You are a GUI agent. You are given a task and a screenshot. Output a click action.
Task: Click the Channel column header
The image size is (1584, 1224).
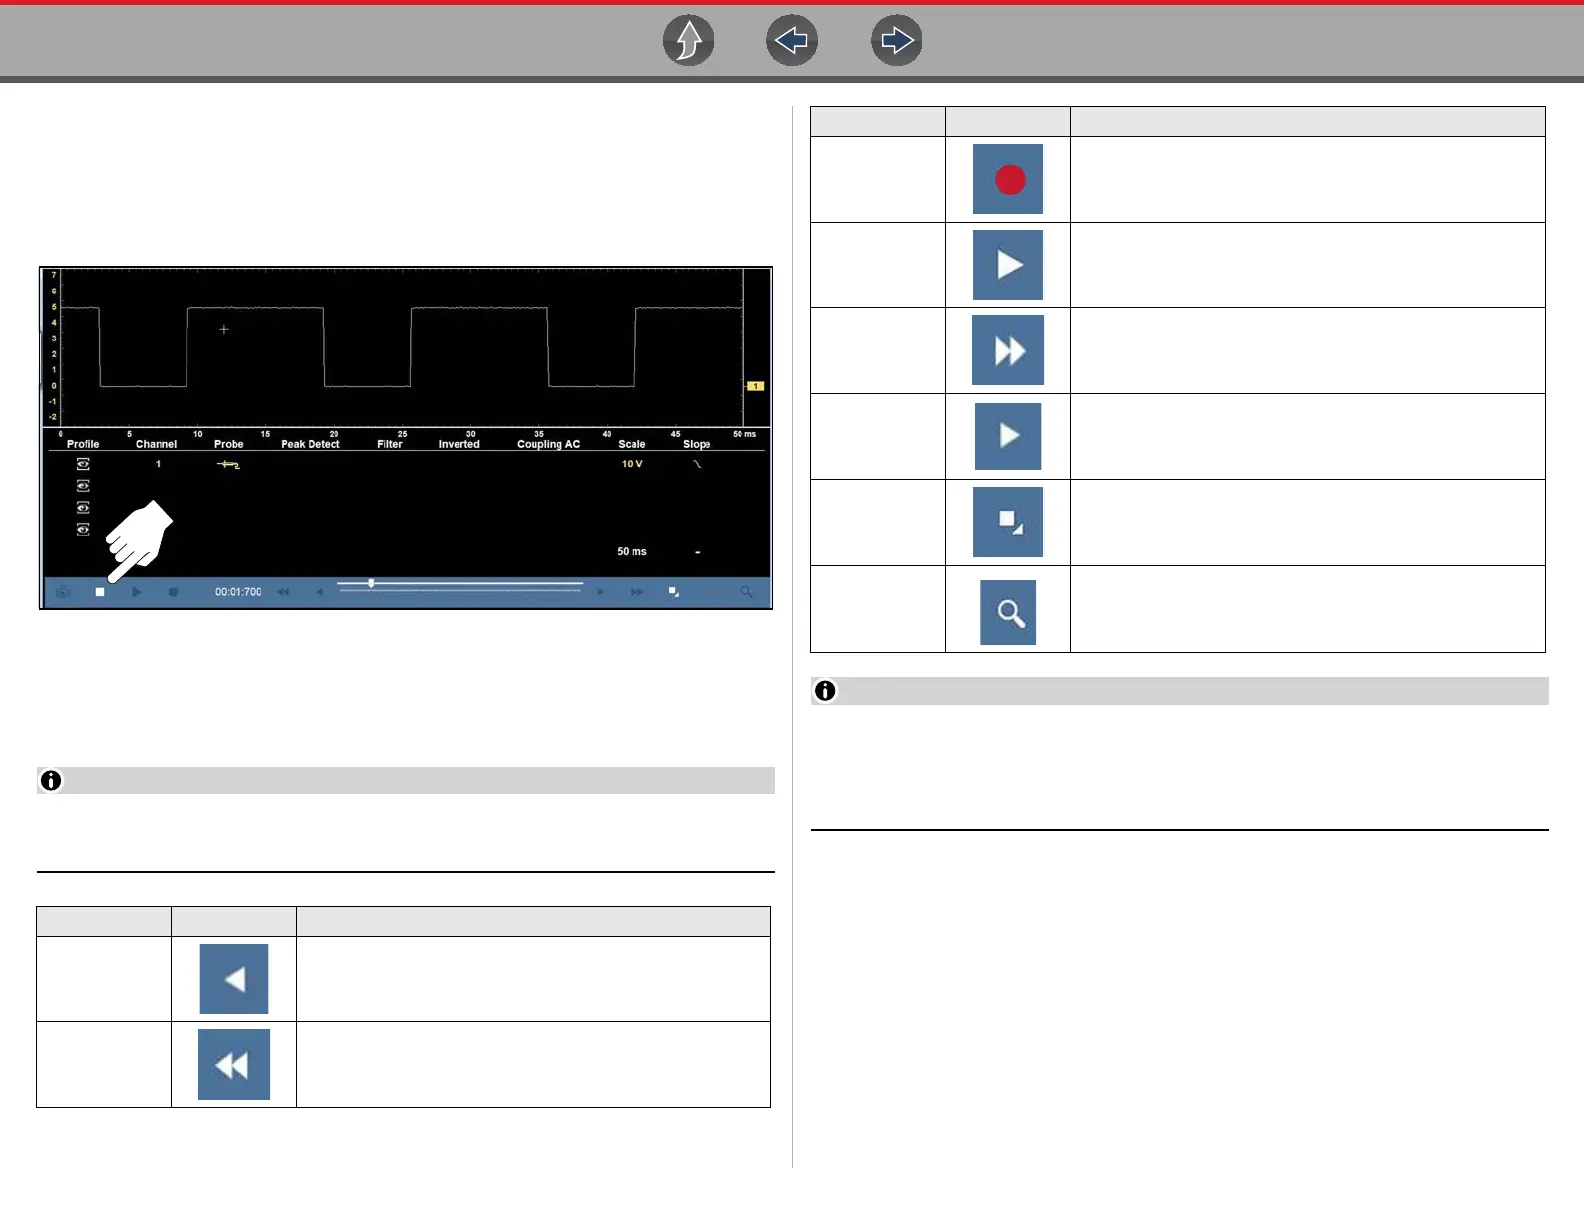[156, 444]
